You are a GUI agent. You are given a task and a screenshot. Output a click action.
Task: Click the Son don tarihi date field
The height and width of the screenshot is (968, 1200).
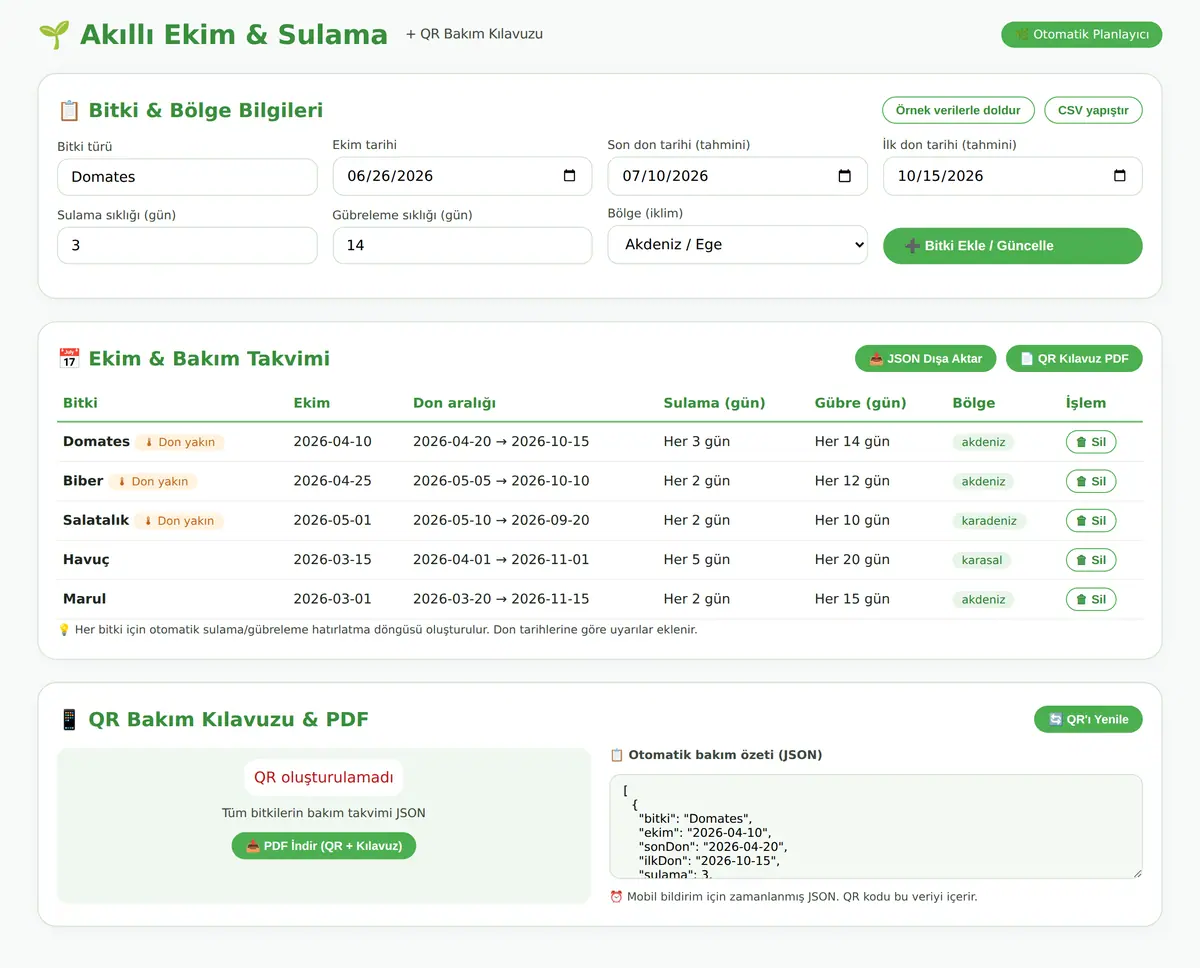tap(737, 176)
